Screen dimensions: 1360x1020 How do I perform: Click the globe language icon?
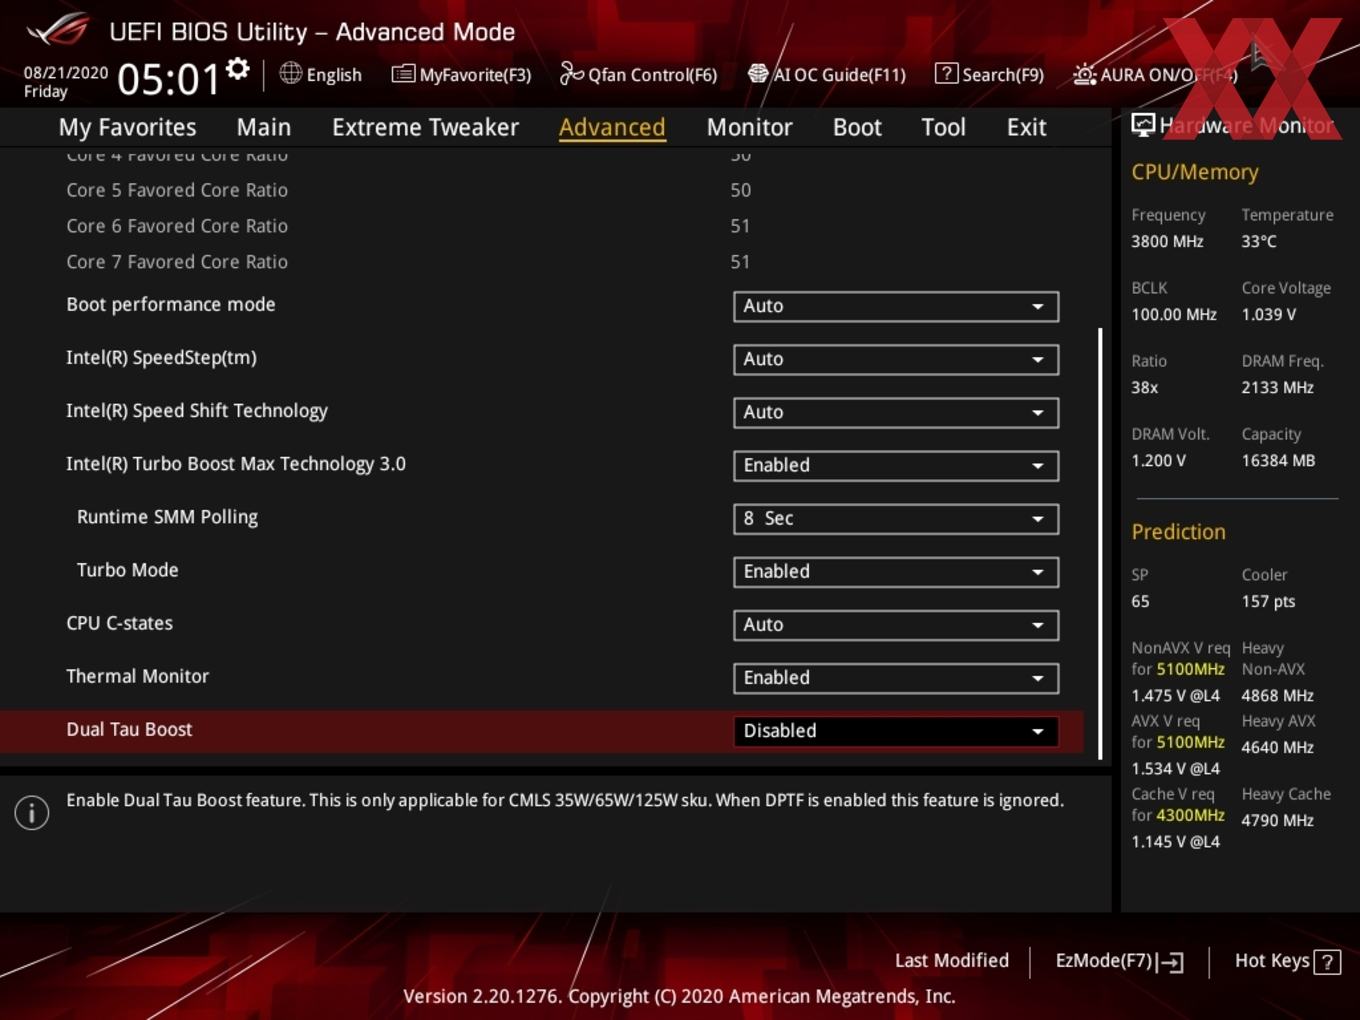290,73
